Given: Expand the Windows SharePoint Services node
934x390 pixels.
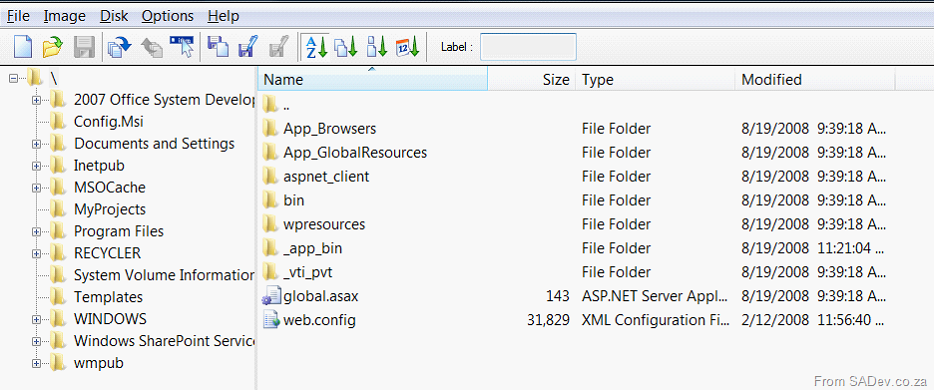Looking at the screenshot, I should pos(37,341).
